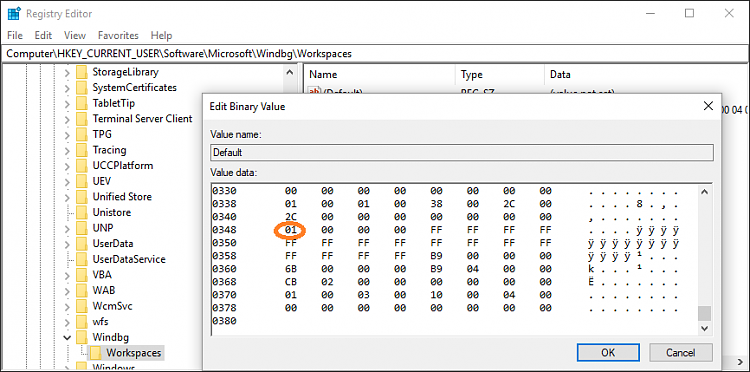Select the TabletTip folder icon

(x=83, y=103)
